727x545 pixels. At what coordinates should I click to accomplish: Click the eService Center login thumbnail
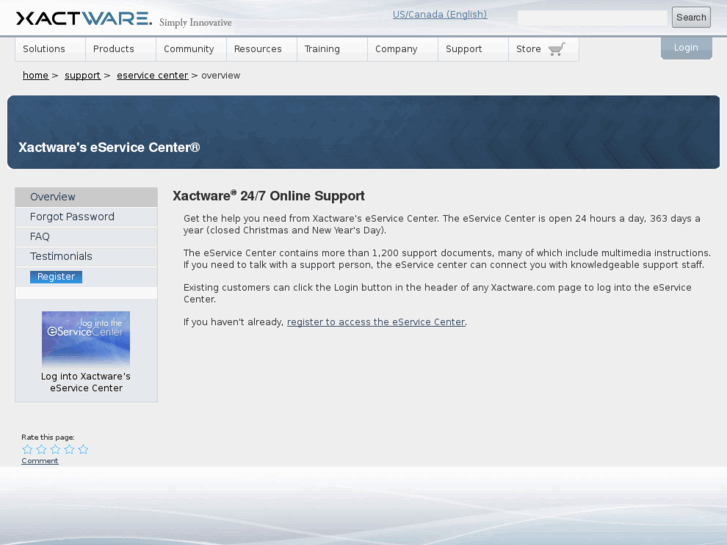tap(86, 339)
